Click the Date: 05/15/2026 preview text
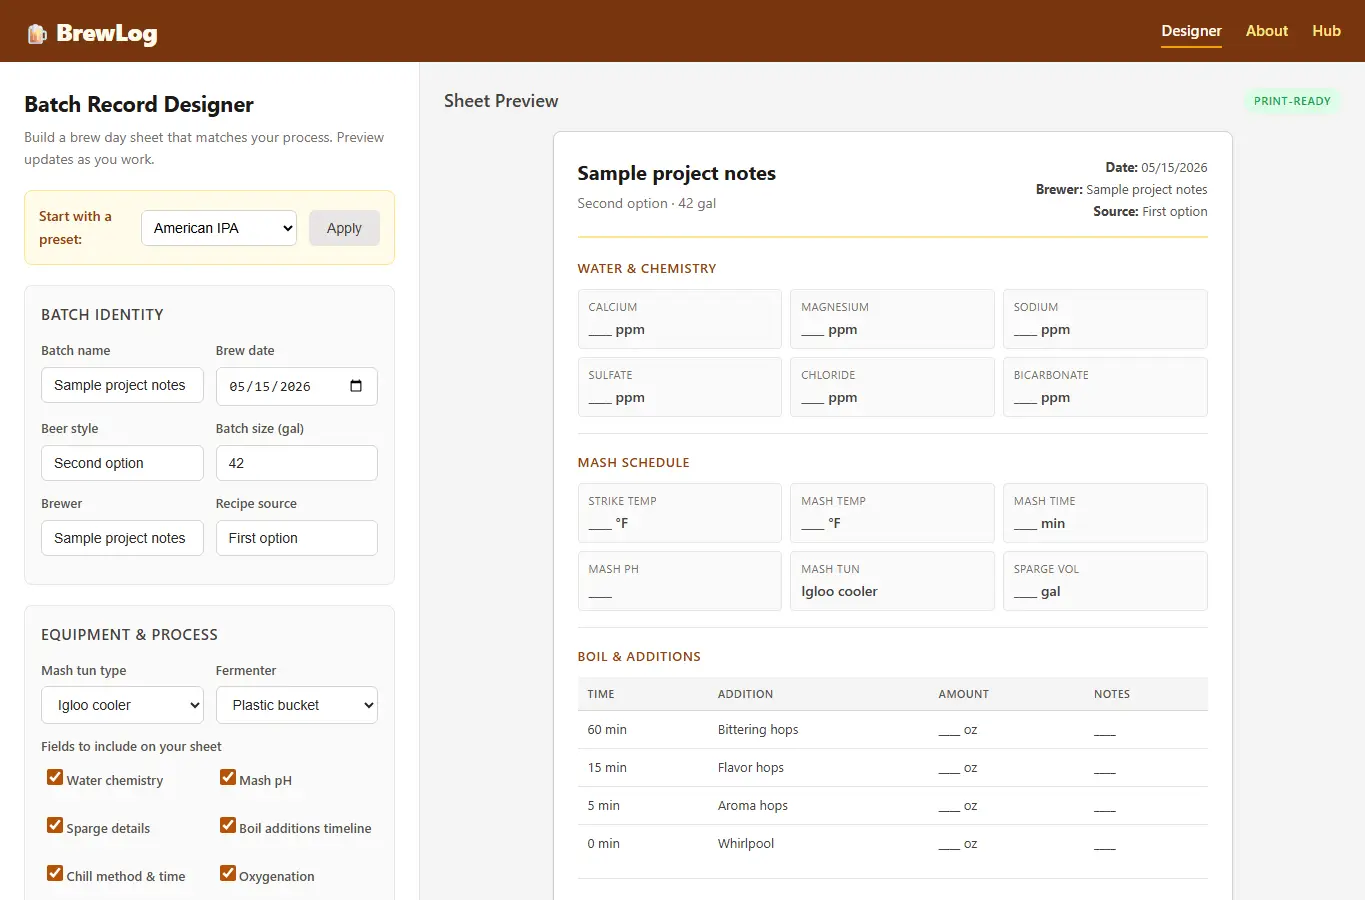1365x900 pixels. pyautogui.click(x=1156, y=168)
